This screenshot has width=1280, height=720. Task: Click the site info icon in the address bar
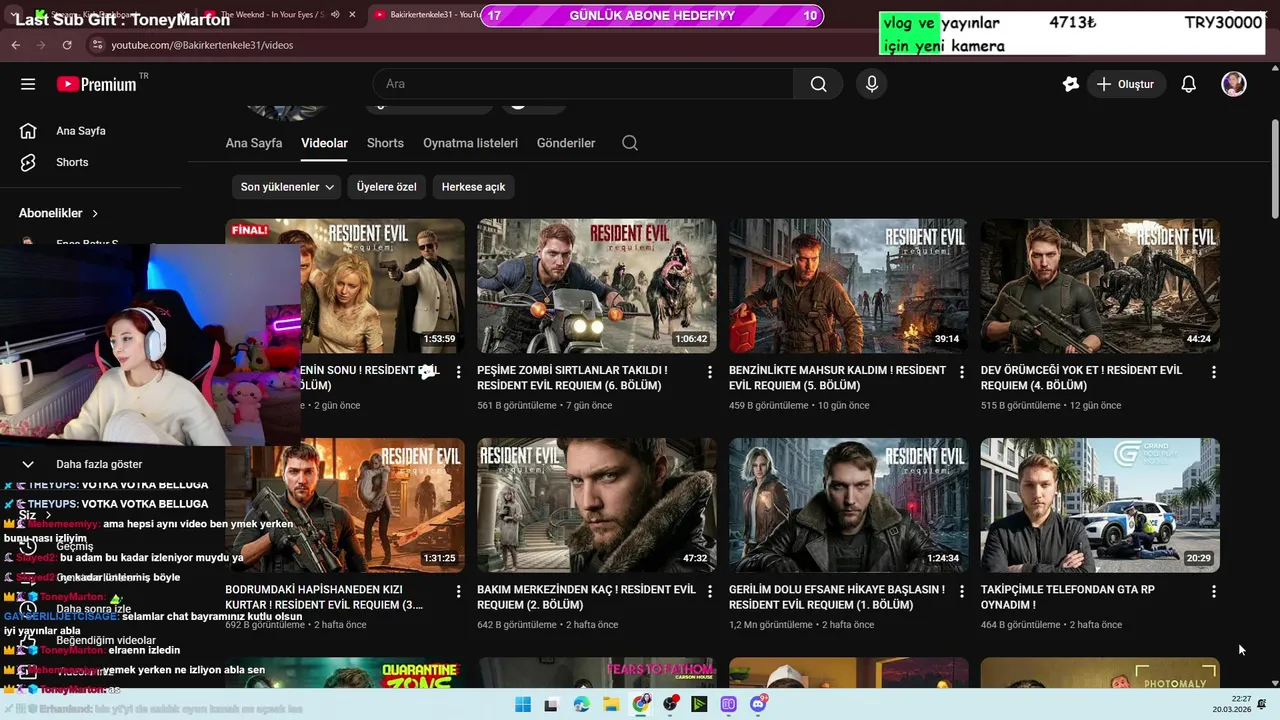97,45
